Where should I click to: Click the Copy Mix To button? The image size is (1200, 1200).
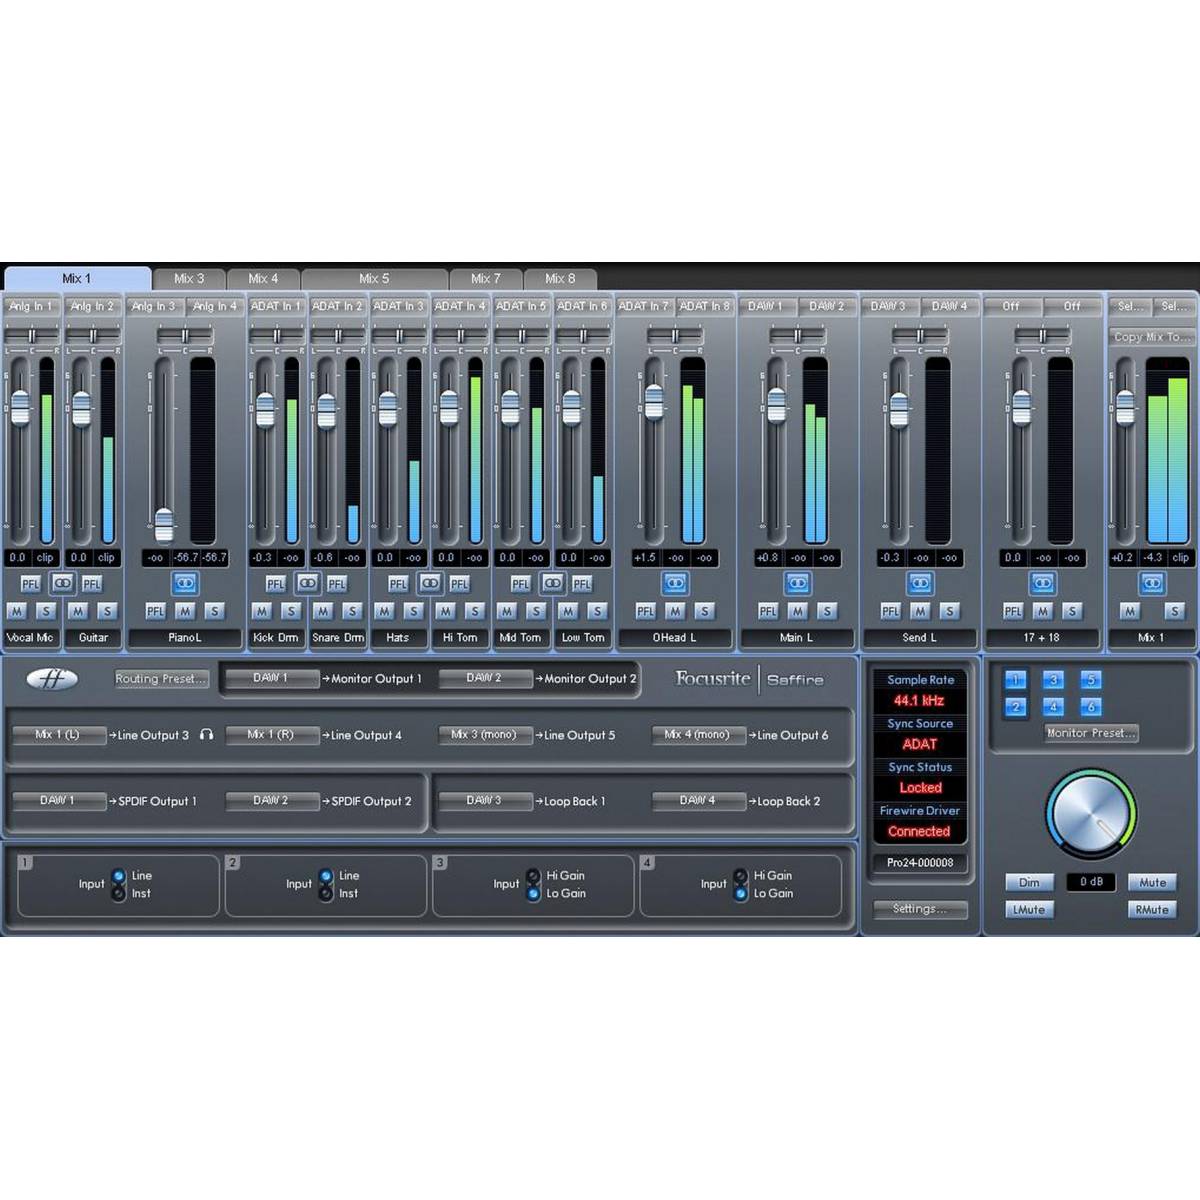click(1152, 337)
